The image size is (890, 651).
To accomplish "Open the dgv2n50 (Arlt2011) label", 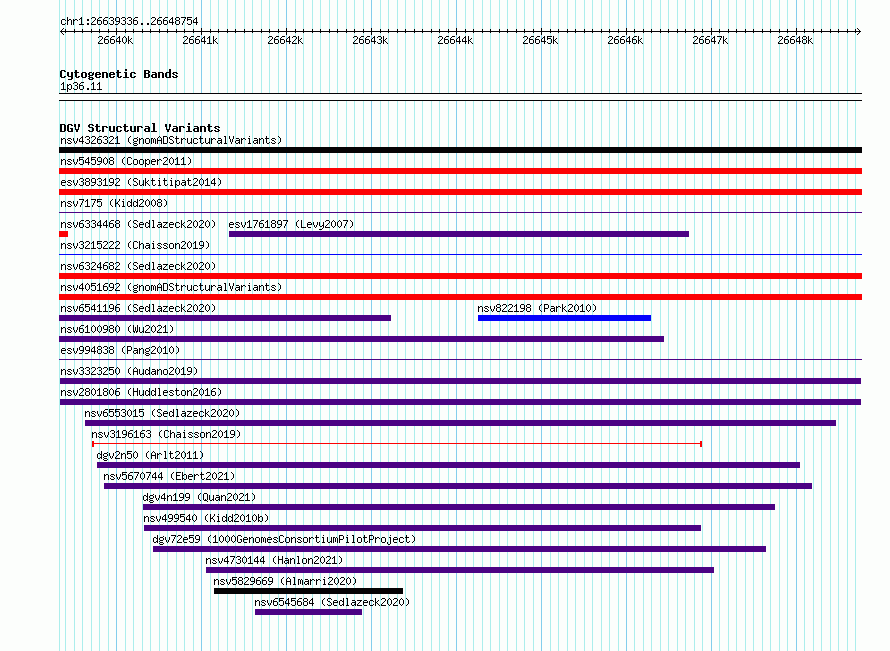I will (150, 455).
